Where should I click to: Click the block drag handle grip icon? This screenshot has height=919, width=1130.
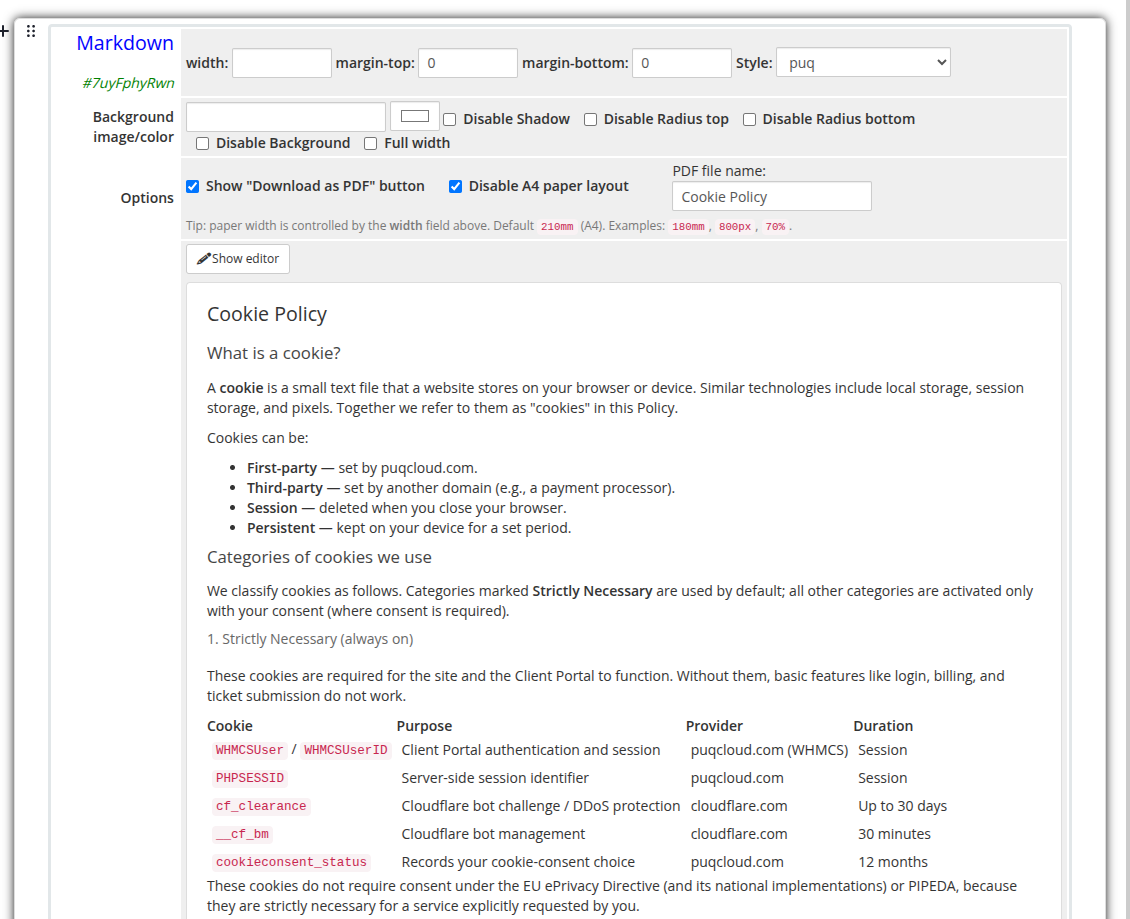31,31
